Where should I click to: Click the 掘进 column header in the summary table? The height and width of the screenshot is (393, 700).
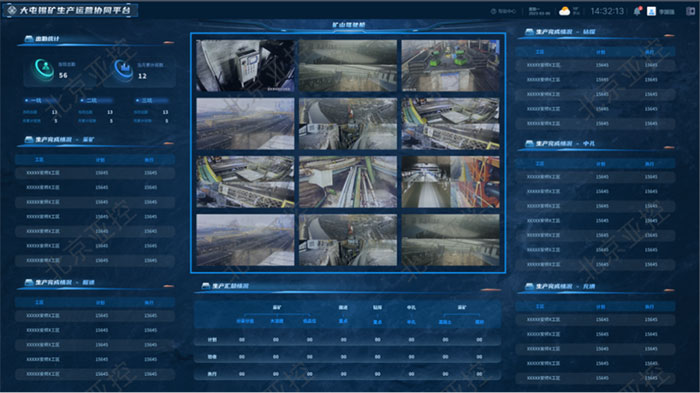(x=343, y=307)
